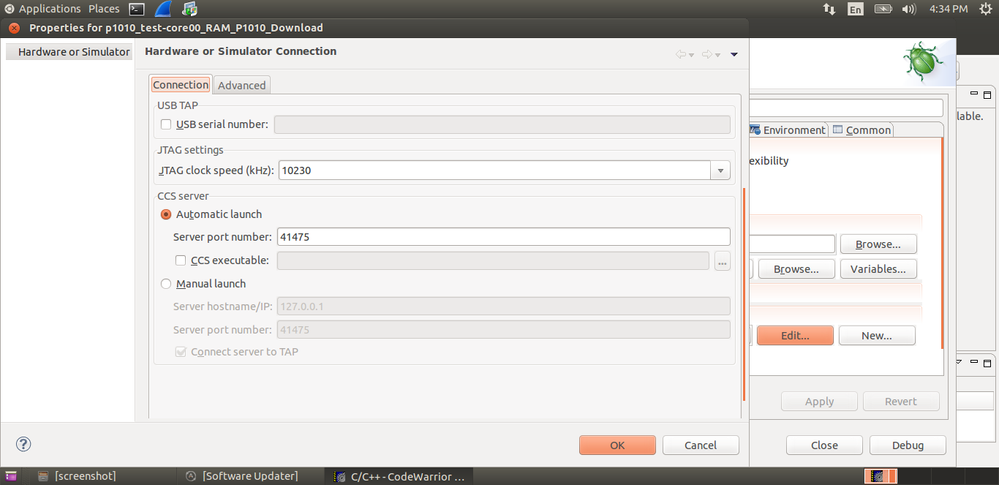Click the launcher icon right of Wireshark

point(189,9)
